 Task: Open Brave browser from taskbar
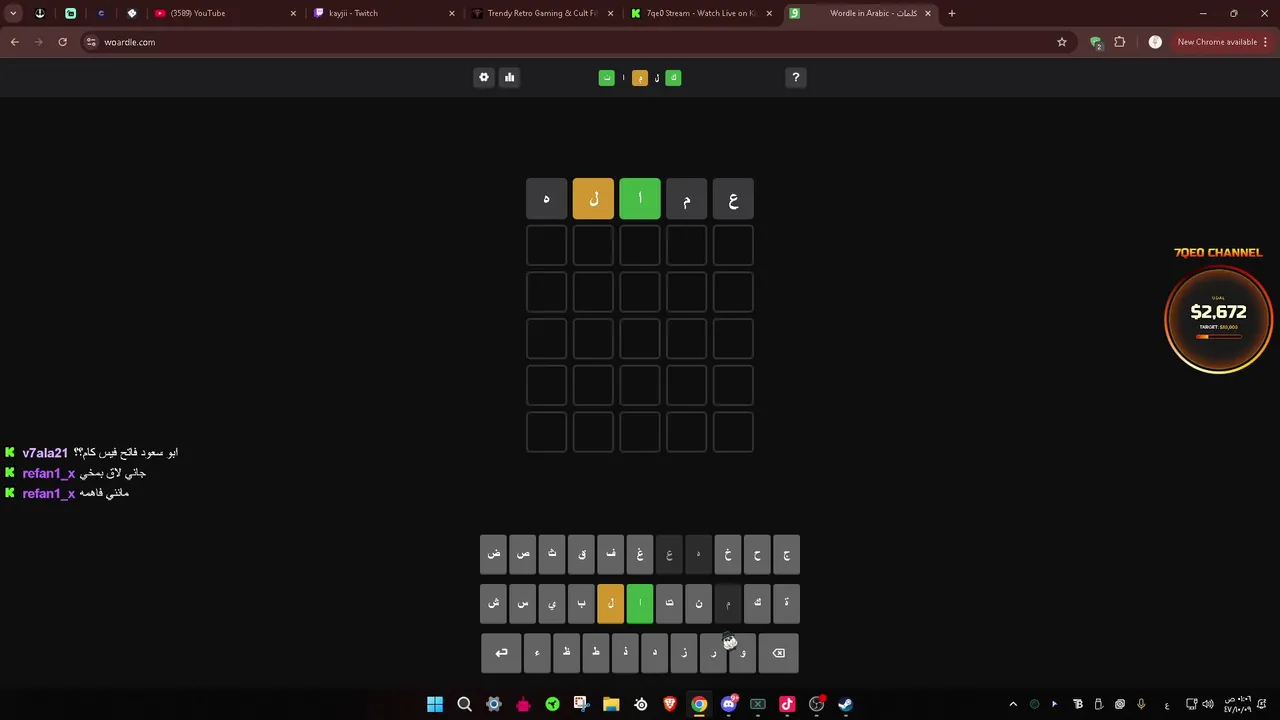[670, 704]
